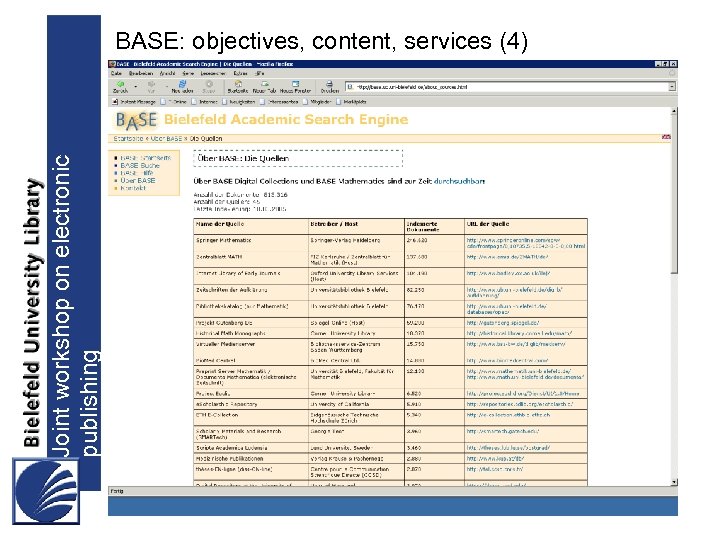Click Über BASE breadcrumb link
720x540 pixels.
point(166,139)
